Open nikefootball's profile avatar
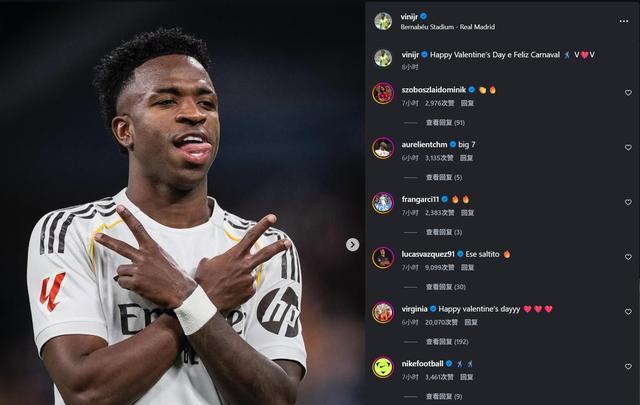The image size is (640, 405). click(383, 367)
